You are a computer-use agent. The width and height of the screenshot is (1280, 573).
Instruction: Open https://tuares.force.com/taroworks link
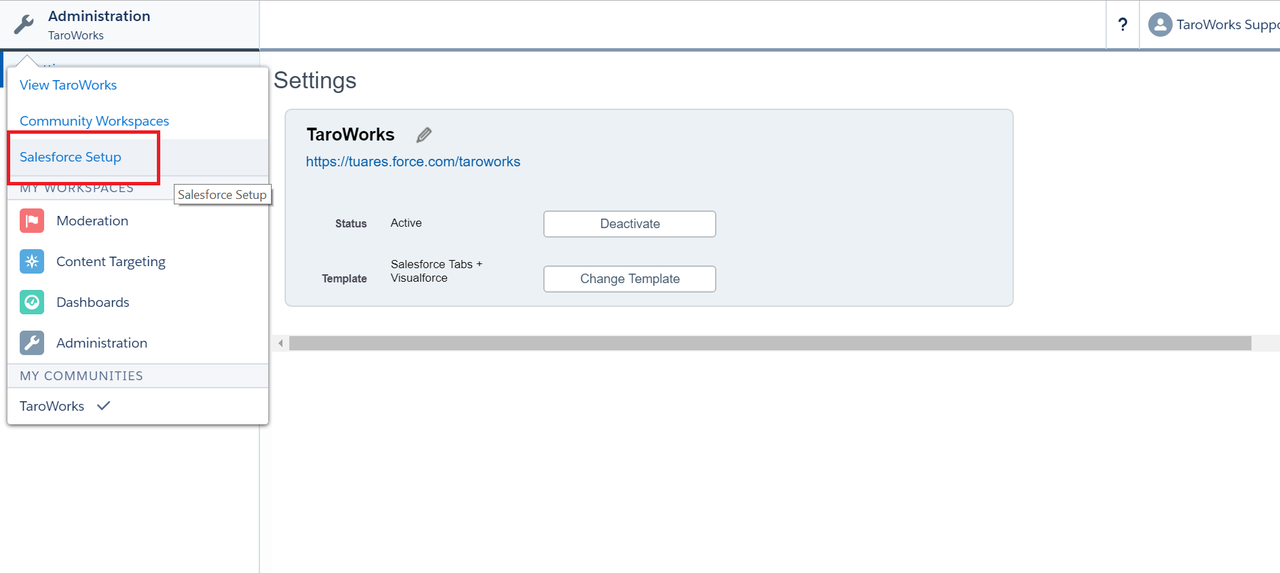click(413, 161)
